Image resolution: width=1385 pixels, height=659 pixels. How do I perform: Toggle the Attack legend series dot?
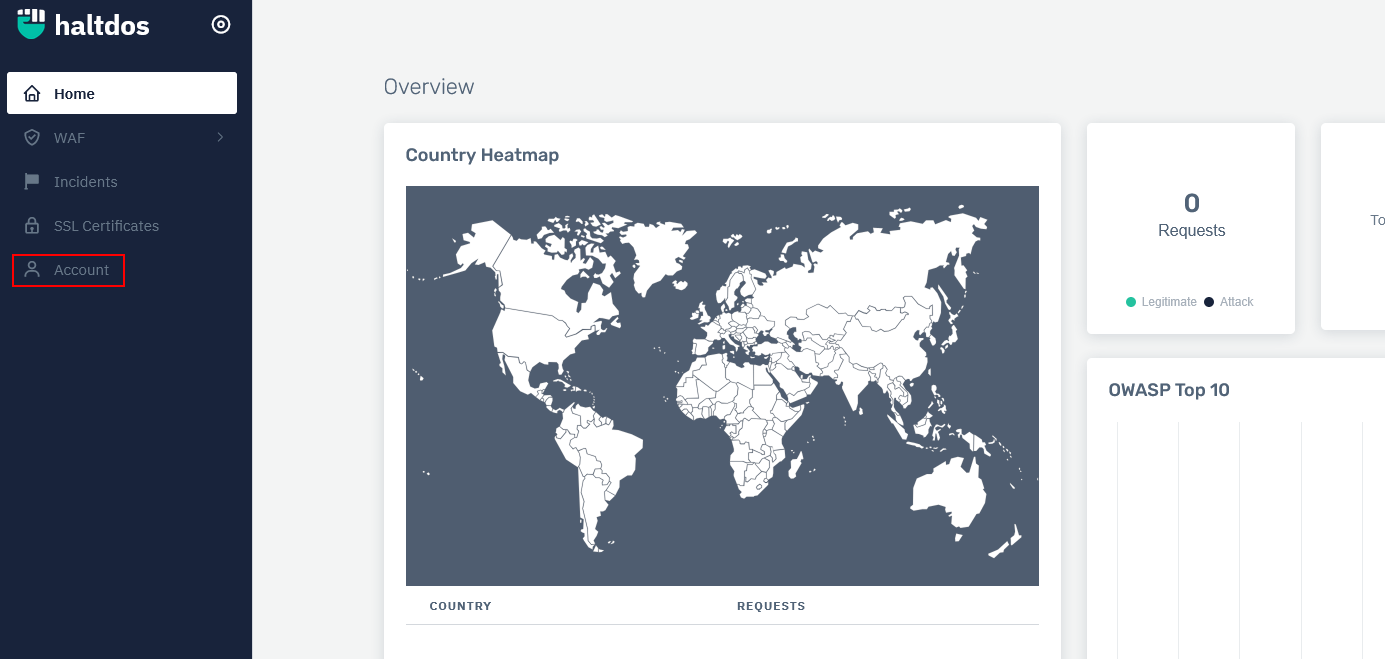(1209, 302)
